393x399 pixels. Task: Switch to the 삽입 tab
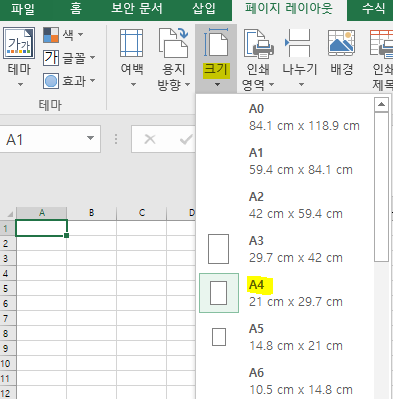pyautogui.click(x=204, y=9)
